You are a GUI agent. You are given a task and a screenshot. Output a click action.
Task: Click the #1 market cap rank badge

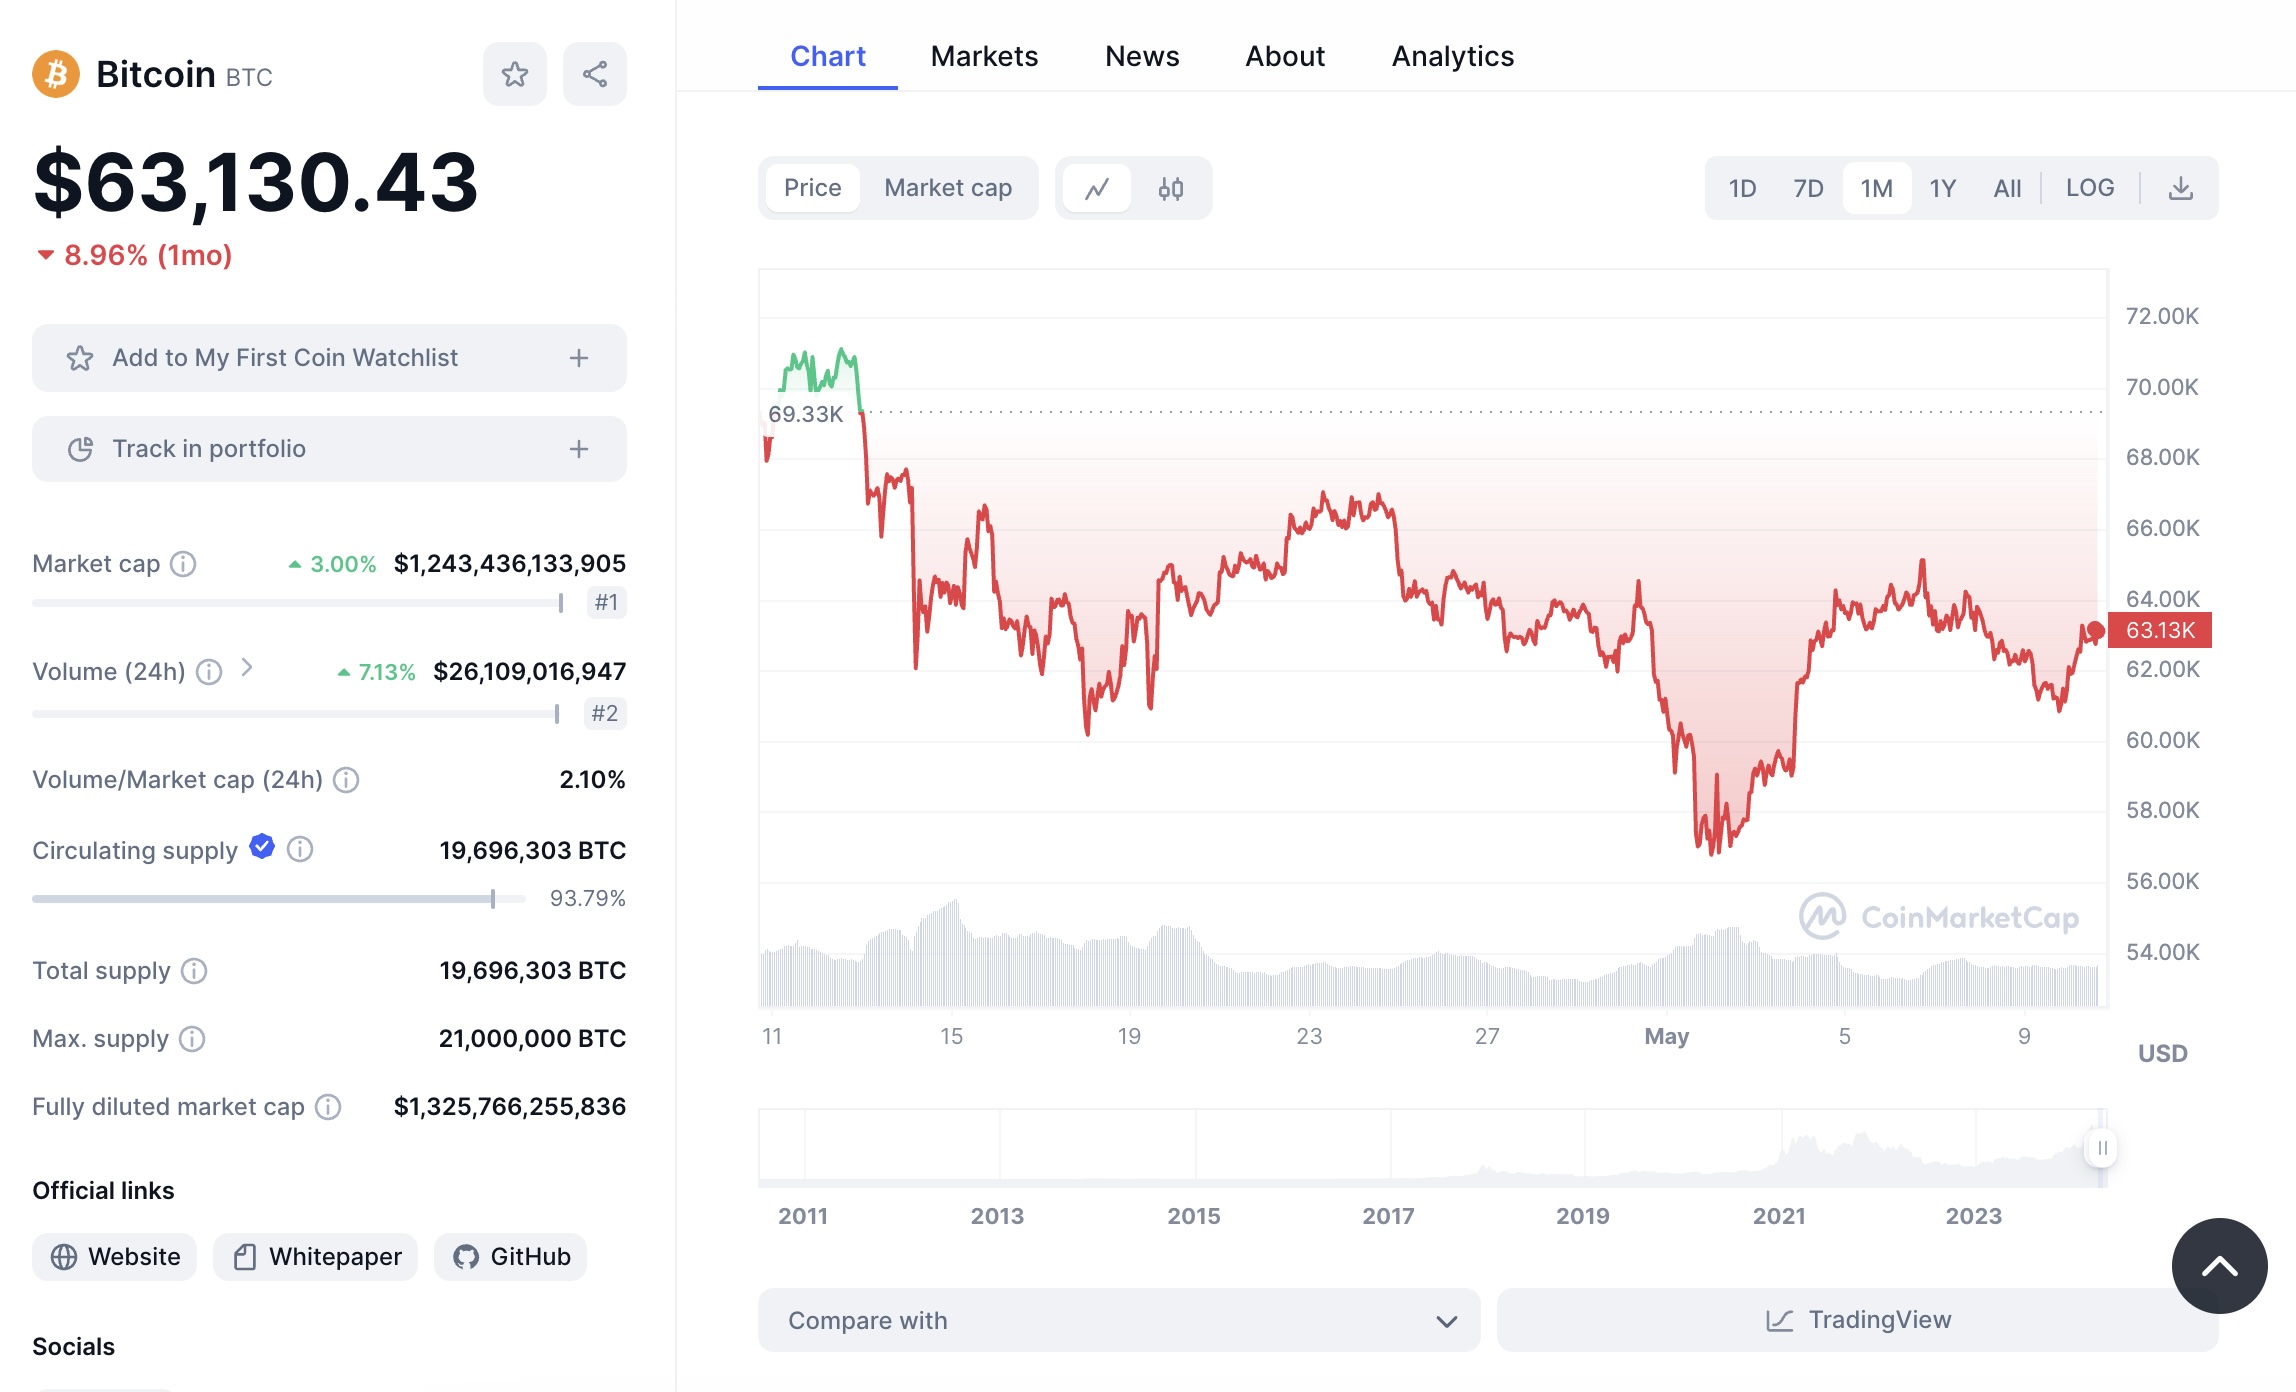pyautogui.click(x=606, y=603)
